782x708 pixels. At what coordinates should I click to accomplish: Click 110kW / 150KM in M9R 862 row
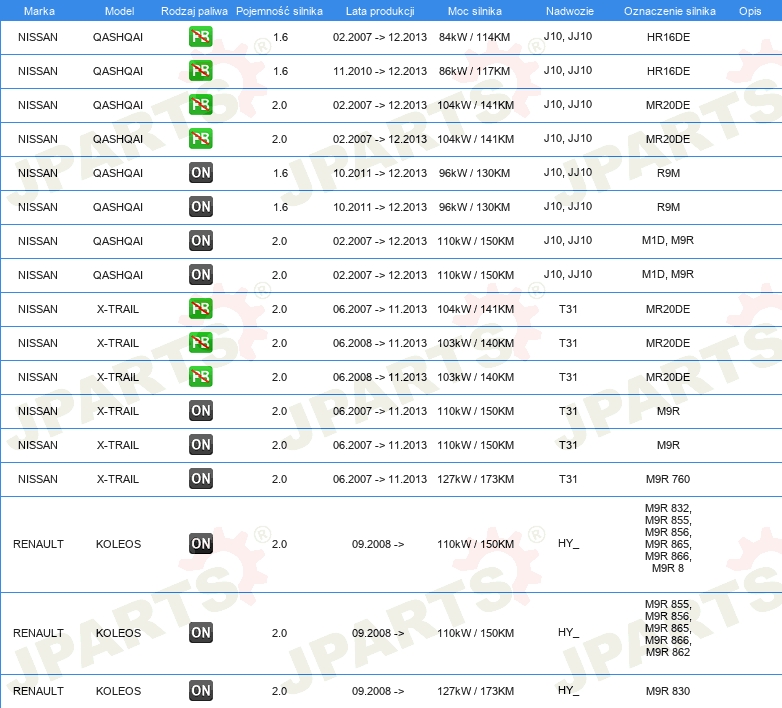(475, 633)
